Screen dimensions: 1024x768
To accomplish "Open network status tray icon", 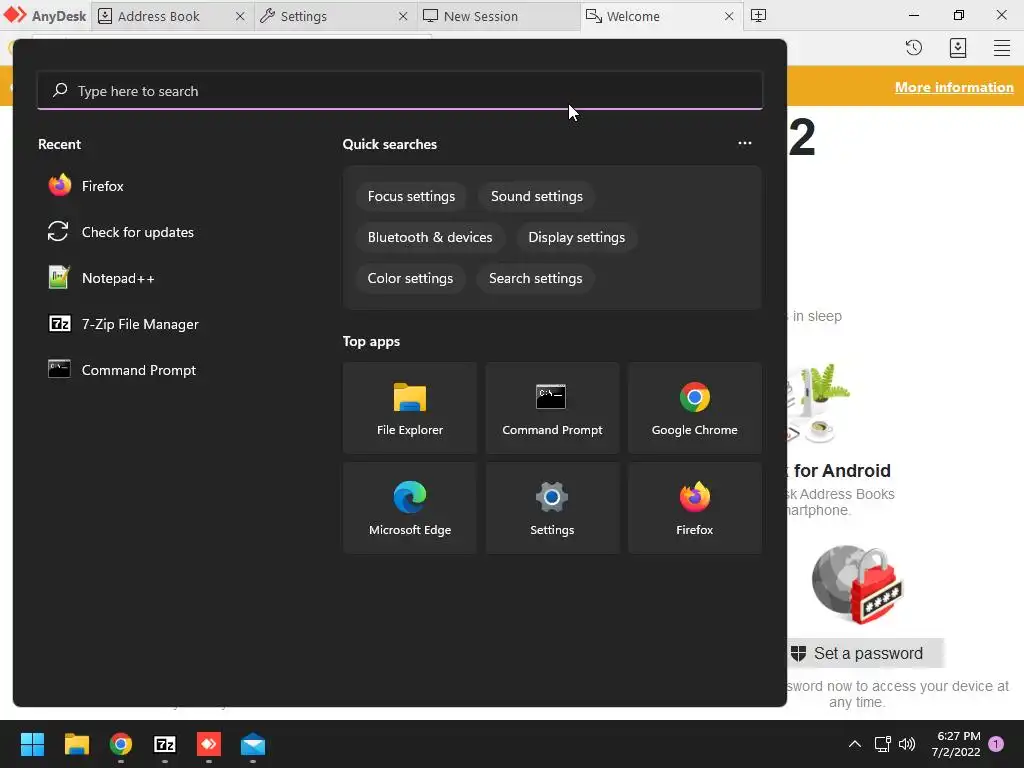I will (x=882, y=744).
